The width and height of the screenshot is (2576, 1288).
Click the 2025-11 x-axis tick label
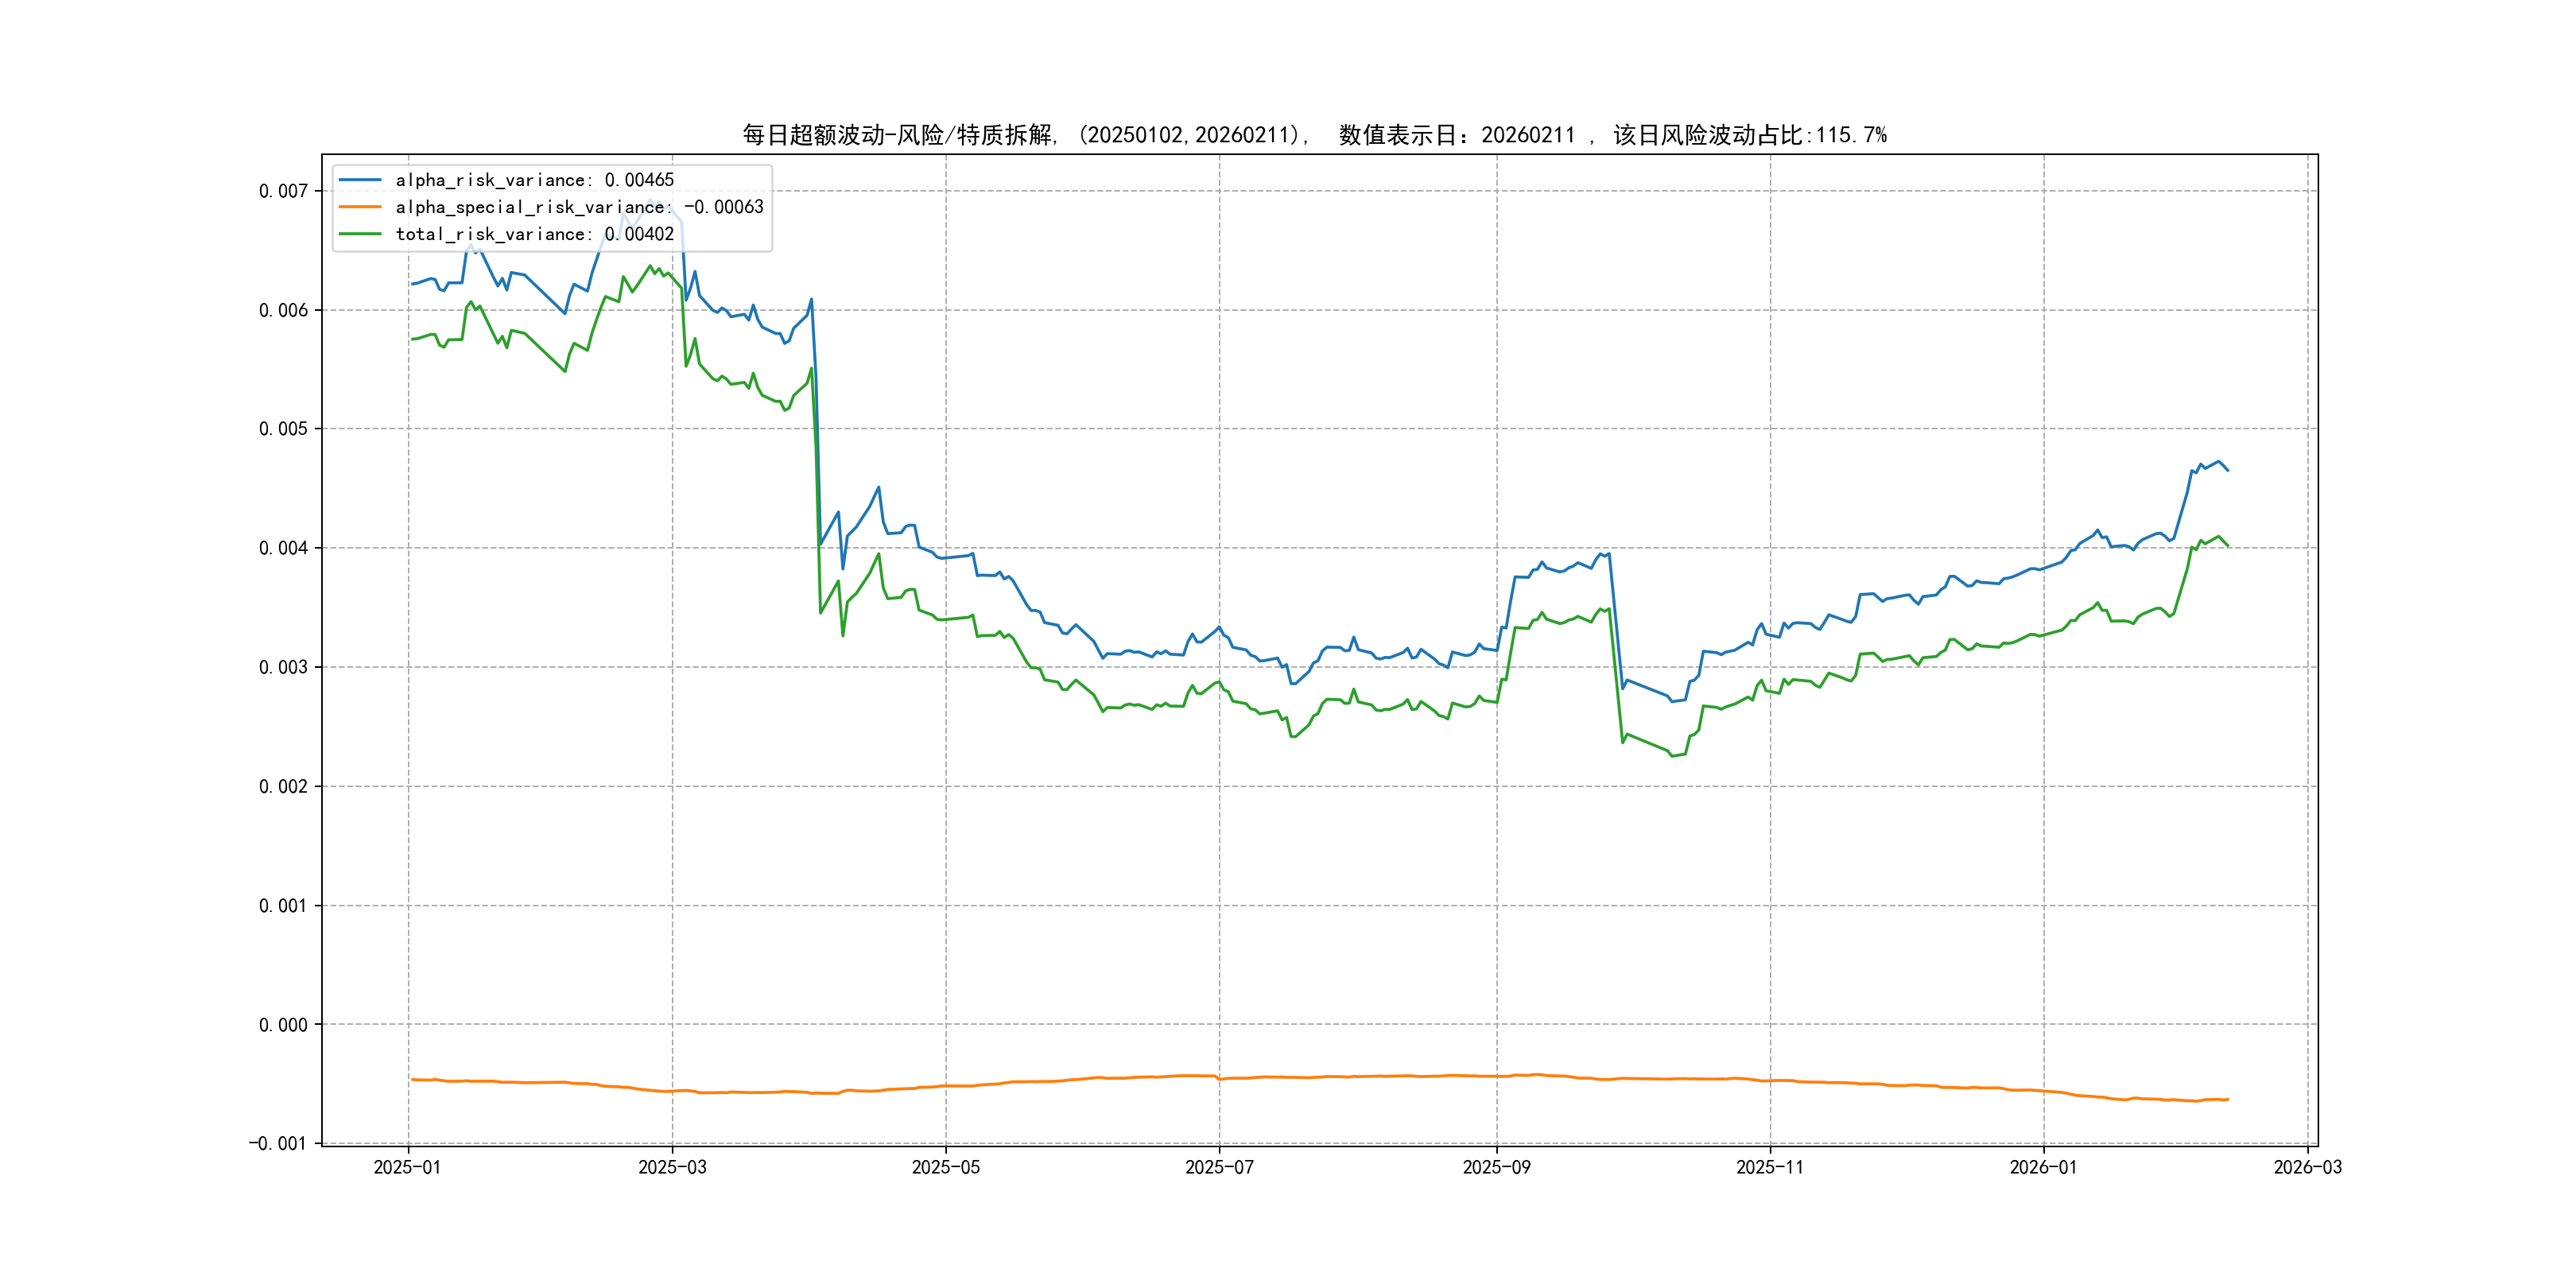tap(1769, 1167)
